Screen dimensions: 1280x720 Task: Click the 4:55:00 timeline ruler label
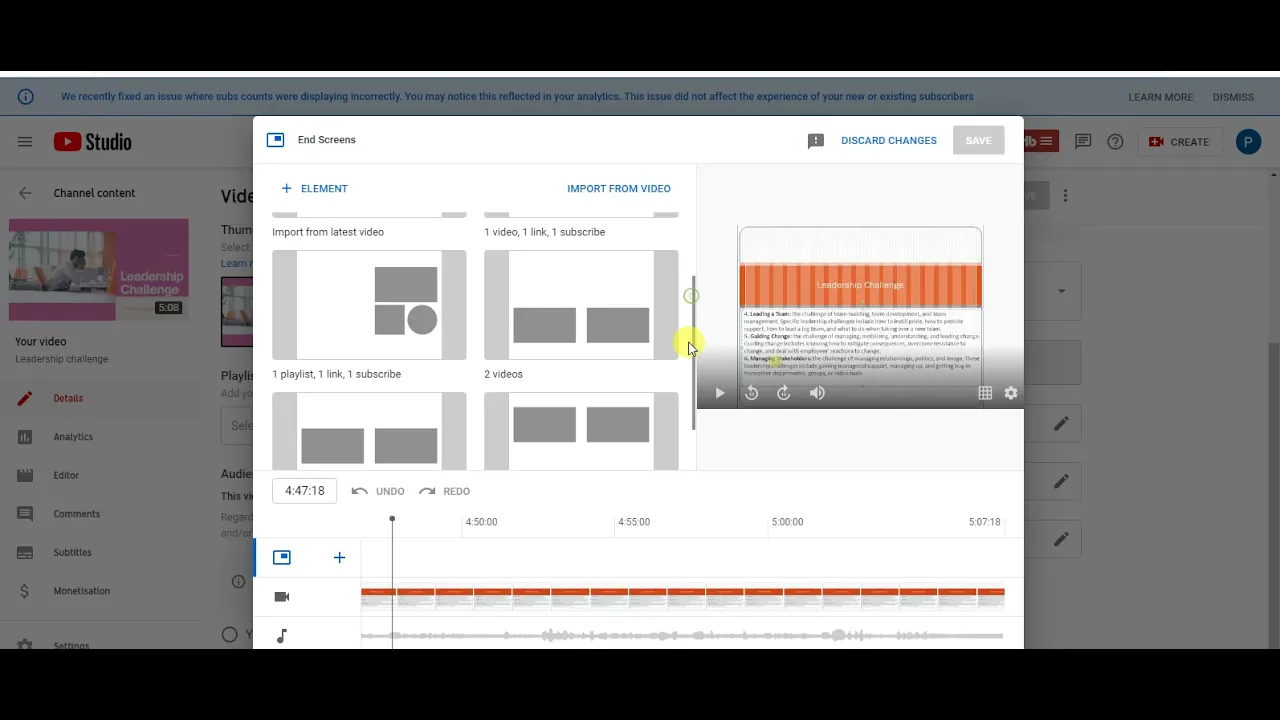click(x=634, y=522)
